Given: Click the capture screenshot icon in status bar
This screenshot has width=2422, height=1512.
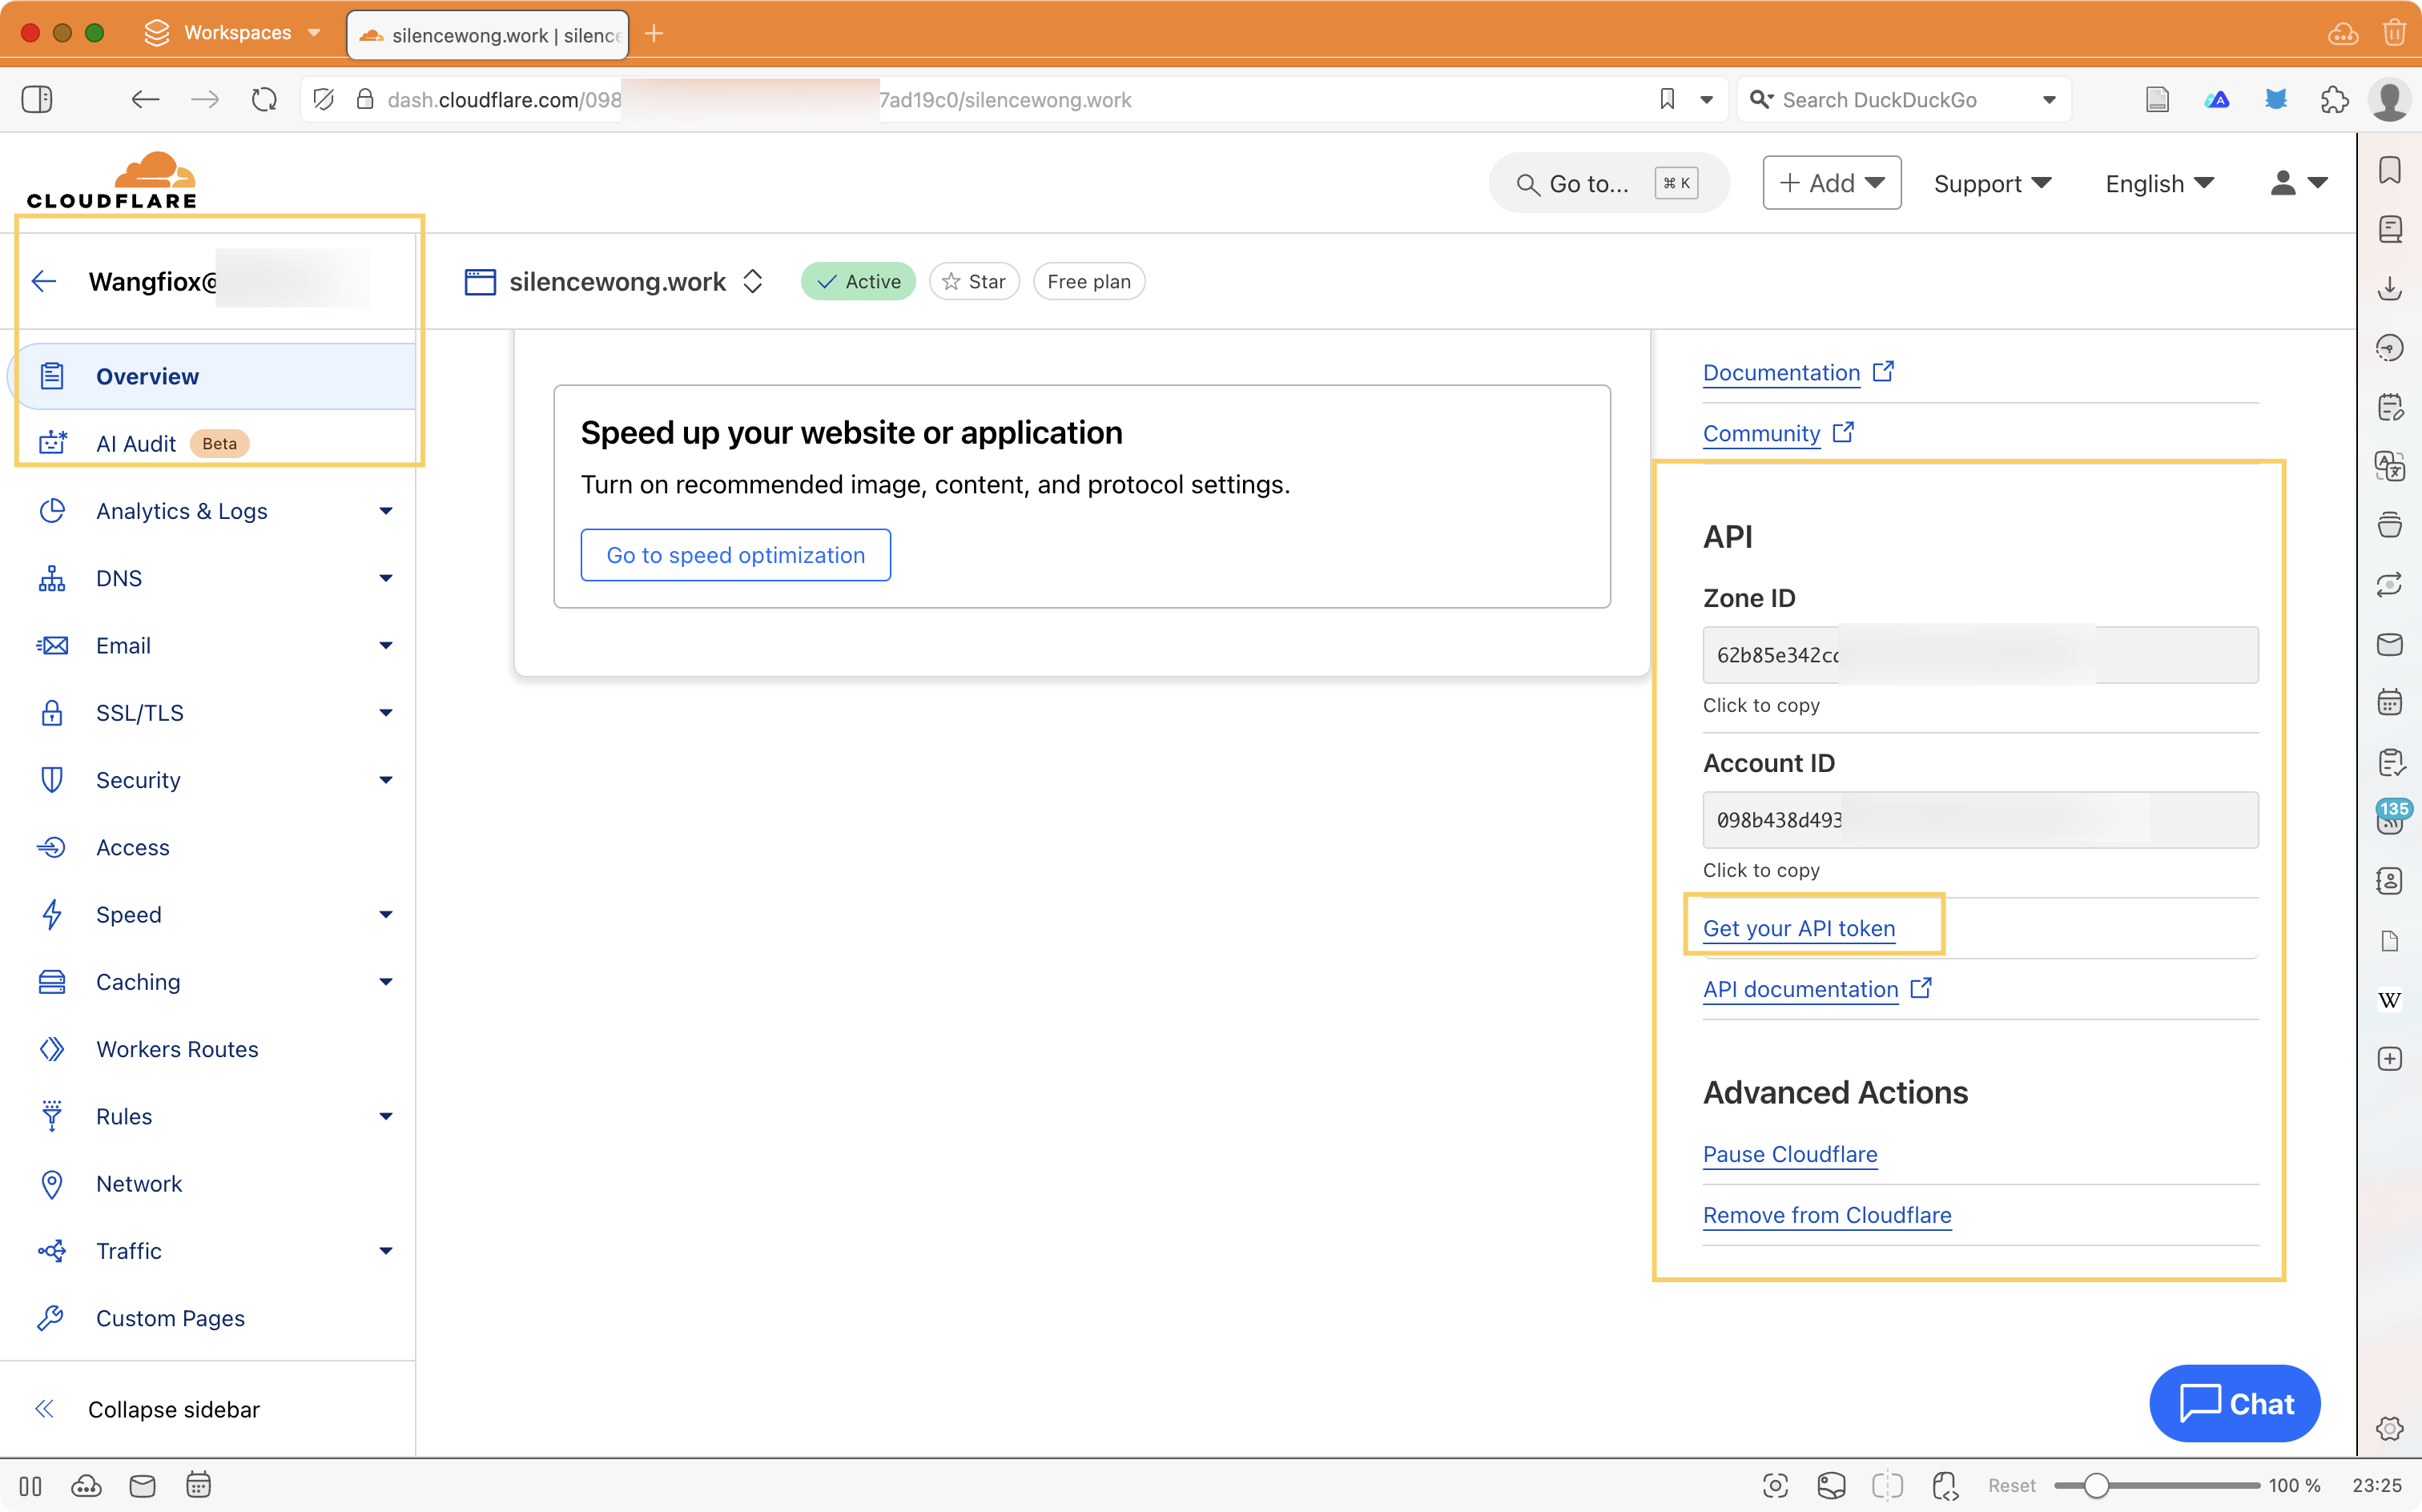Looking at the screenshot, I should point(1775,1485).
